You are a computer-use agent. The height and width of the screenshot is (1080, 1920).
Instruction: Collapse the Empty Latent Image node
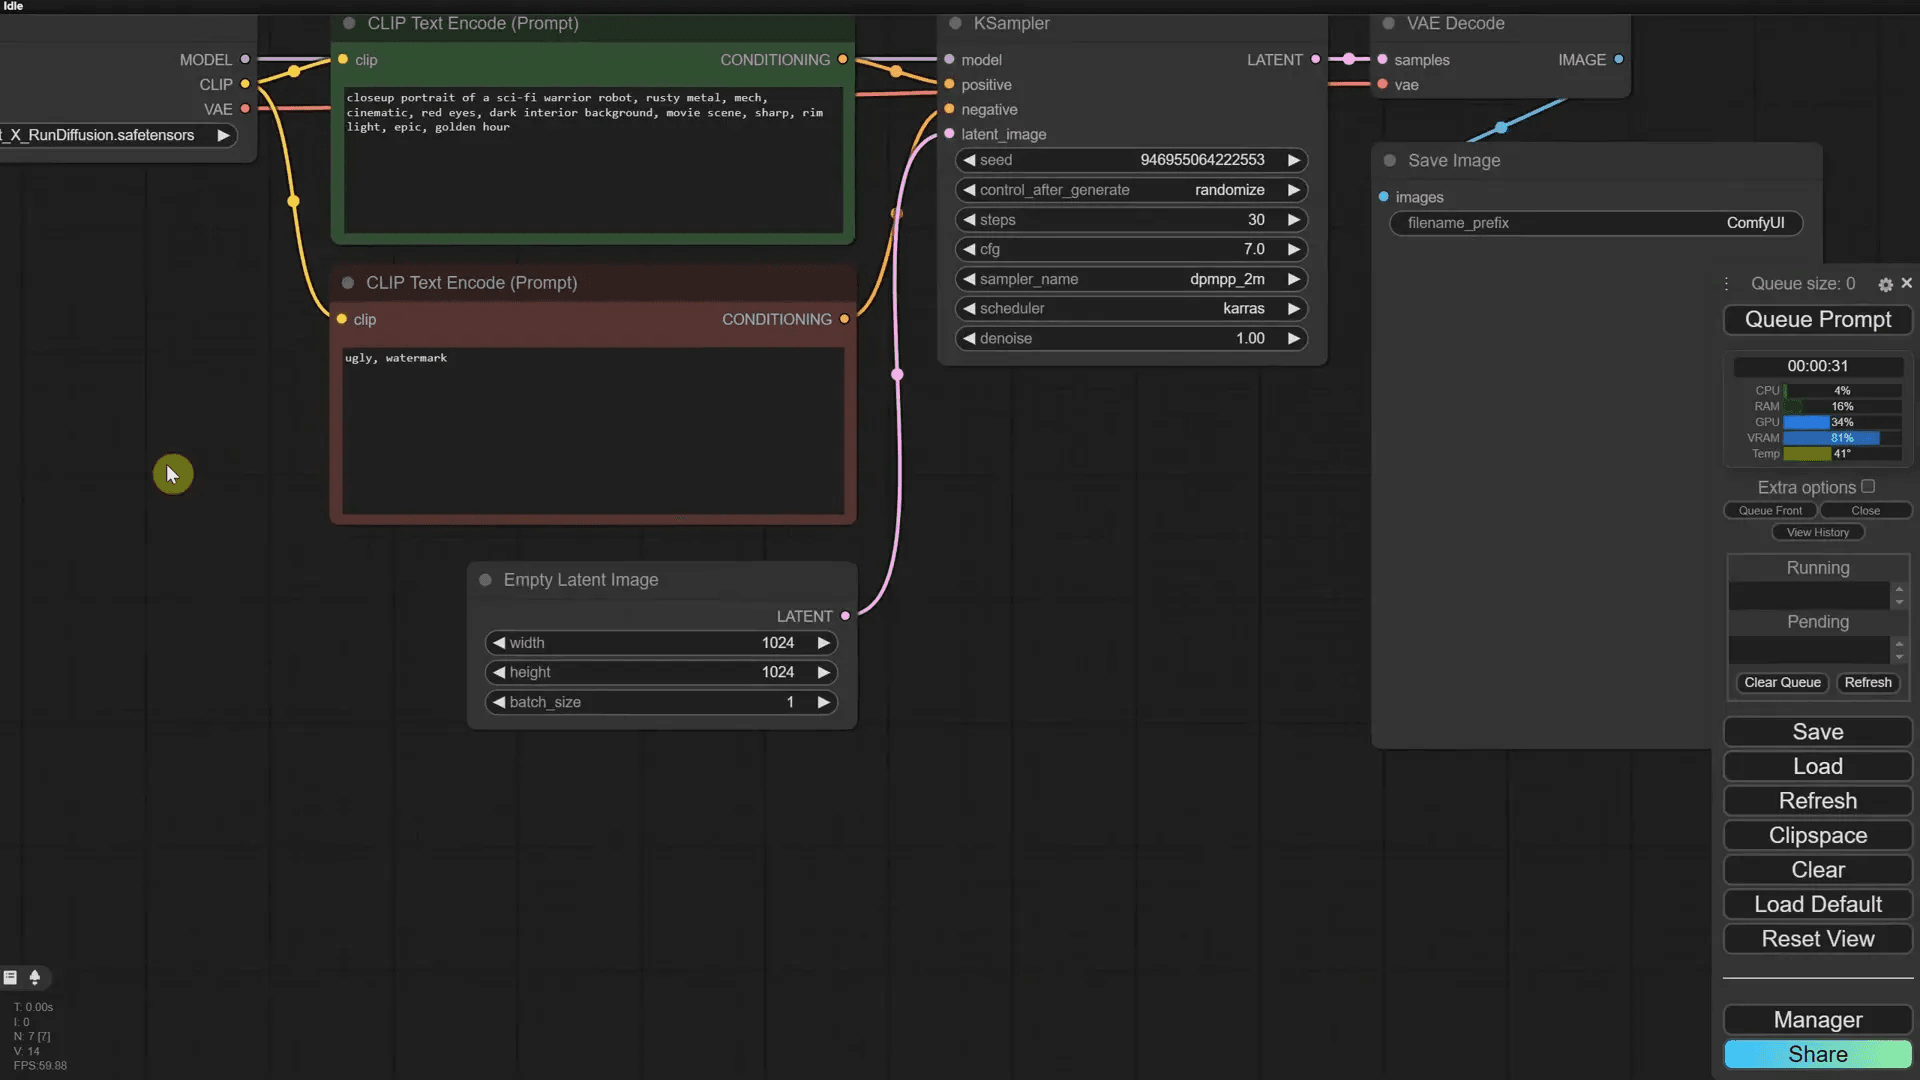point(485,580)
